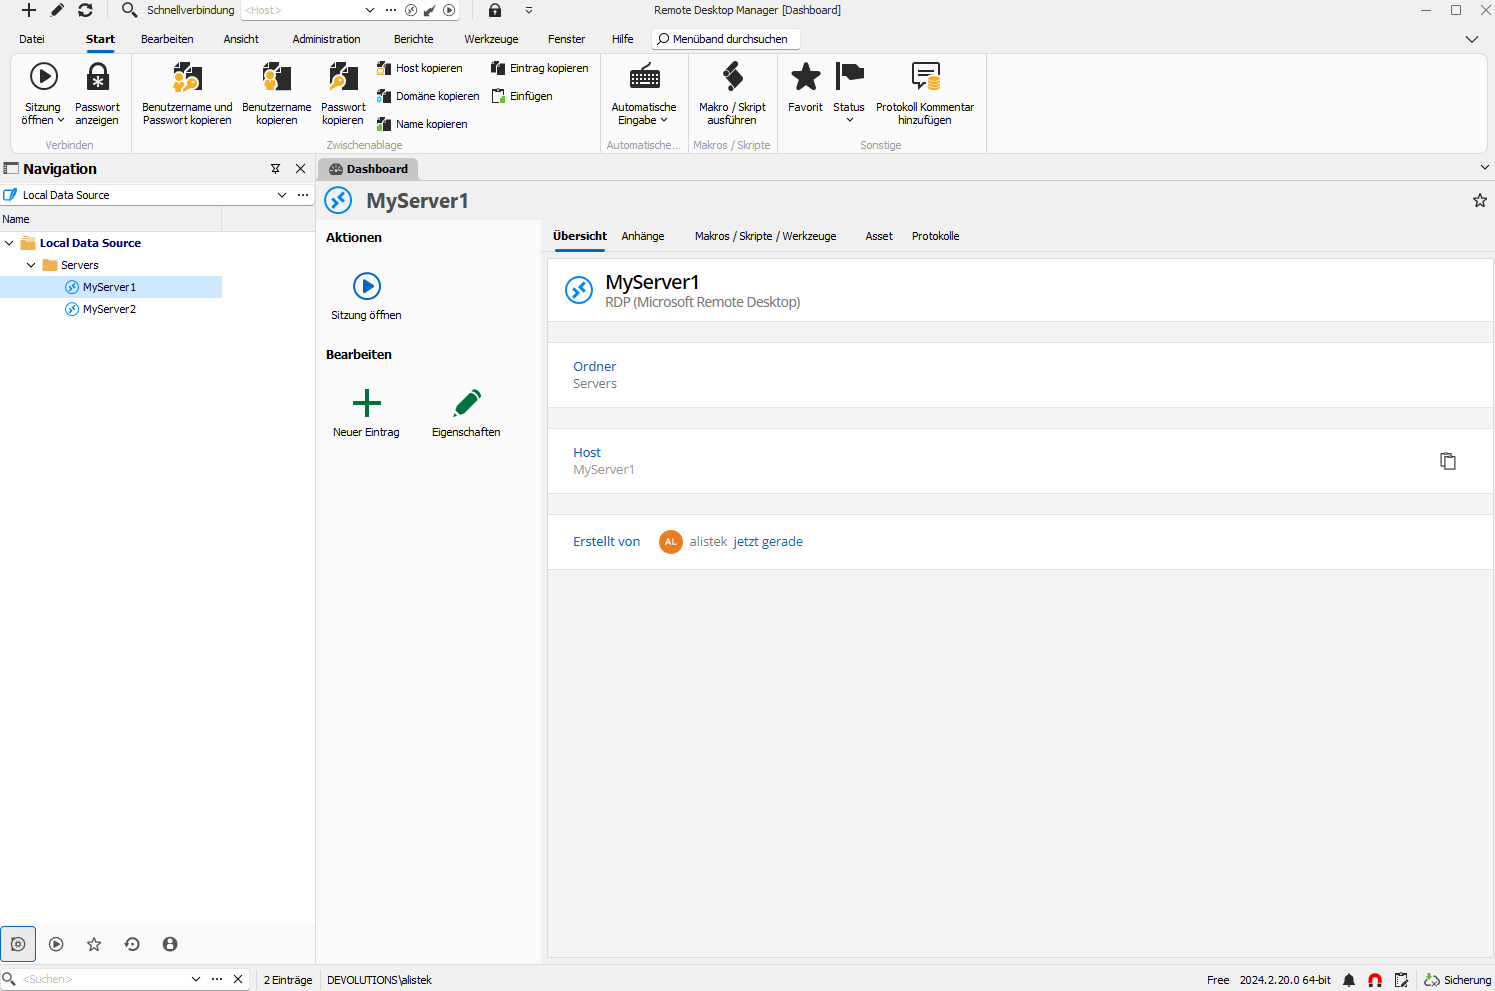Collapse the Servers folder
The image size is (1495, 991).
point(31,265)
